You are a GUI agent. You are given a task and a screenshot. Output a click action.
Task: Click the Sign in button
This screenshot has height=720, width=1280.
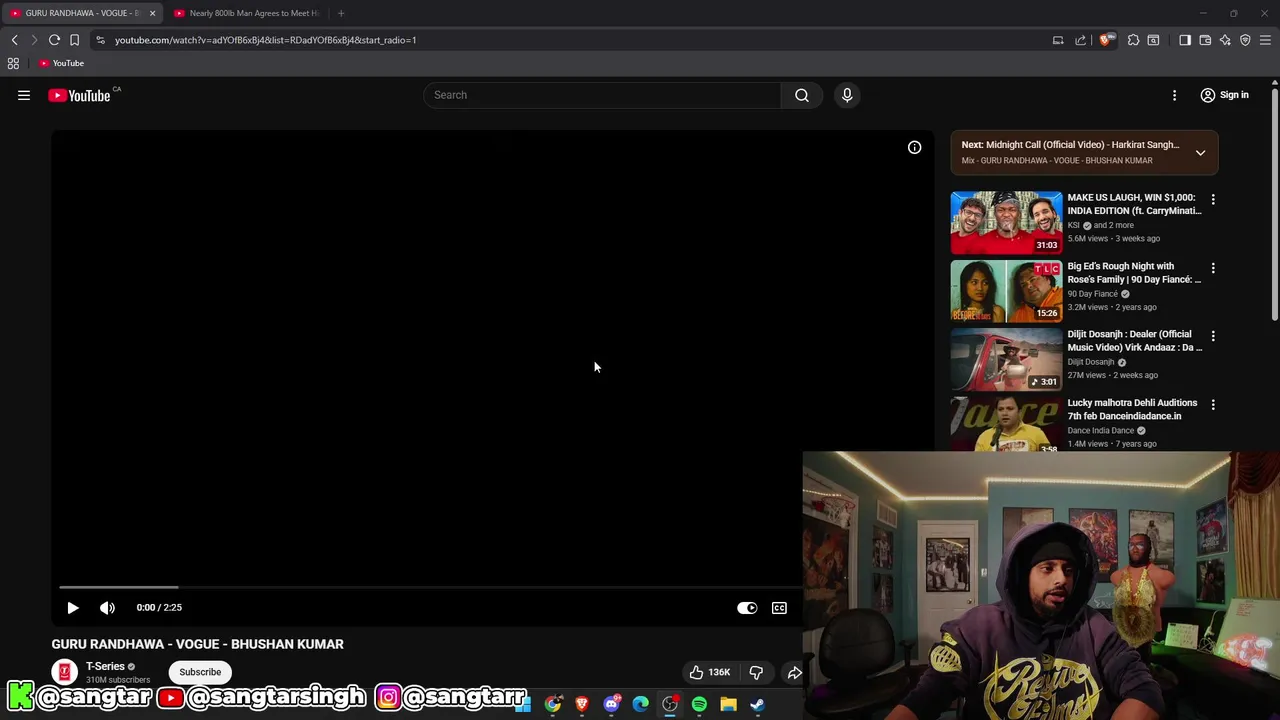click(x=1225, y=95)
